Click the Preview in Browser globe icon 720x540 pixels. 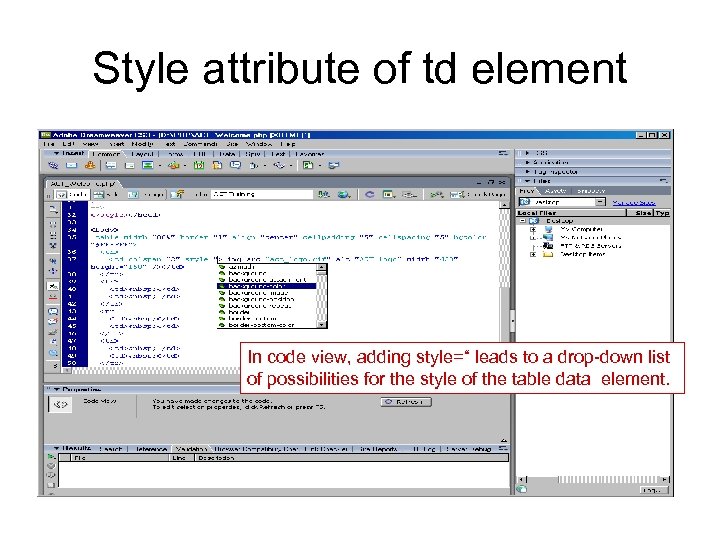[x=343, y=195]
